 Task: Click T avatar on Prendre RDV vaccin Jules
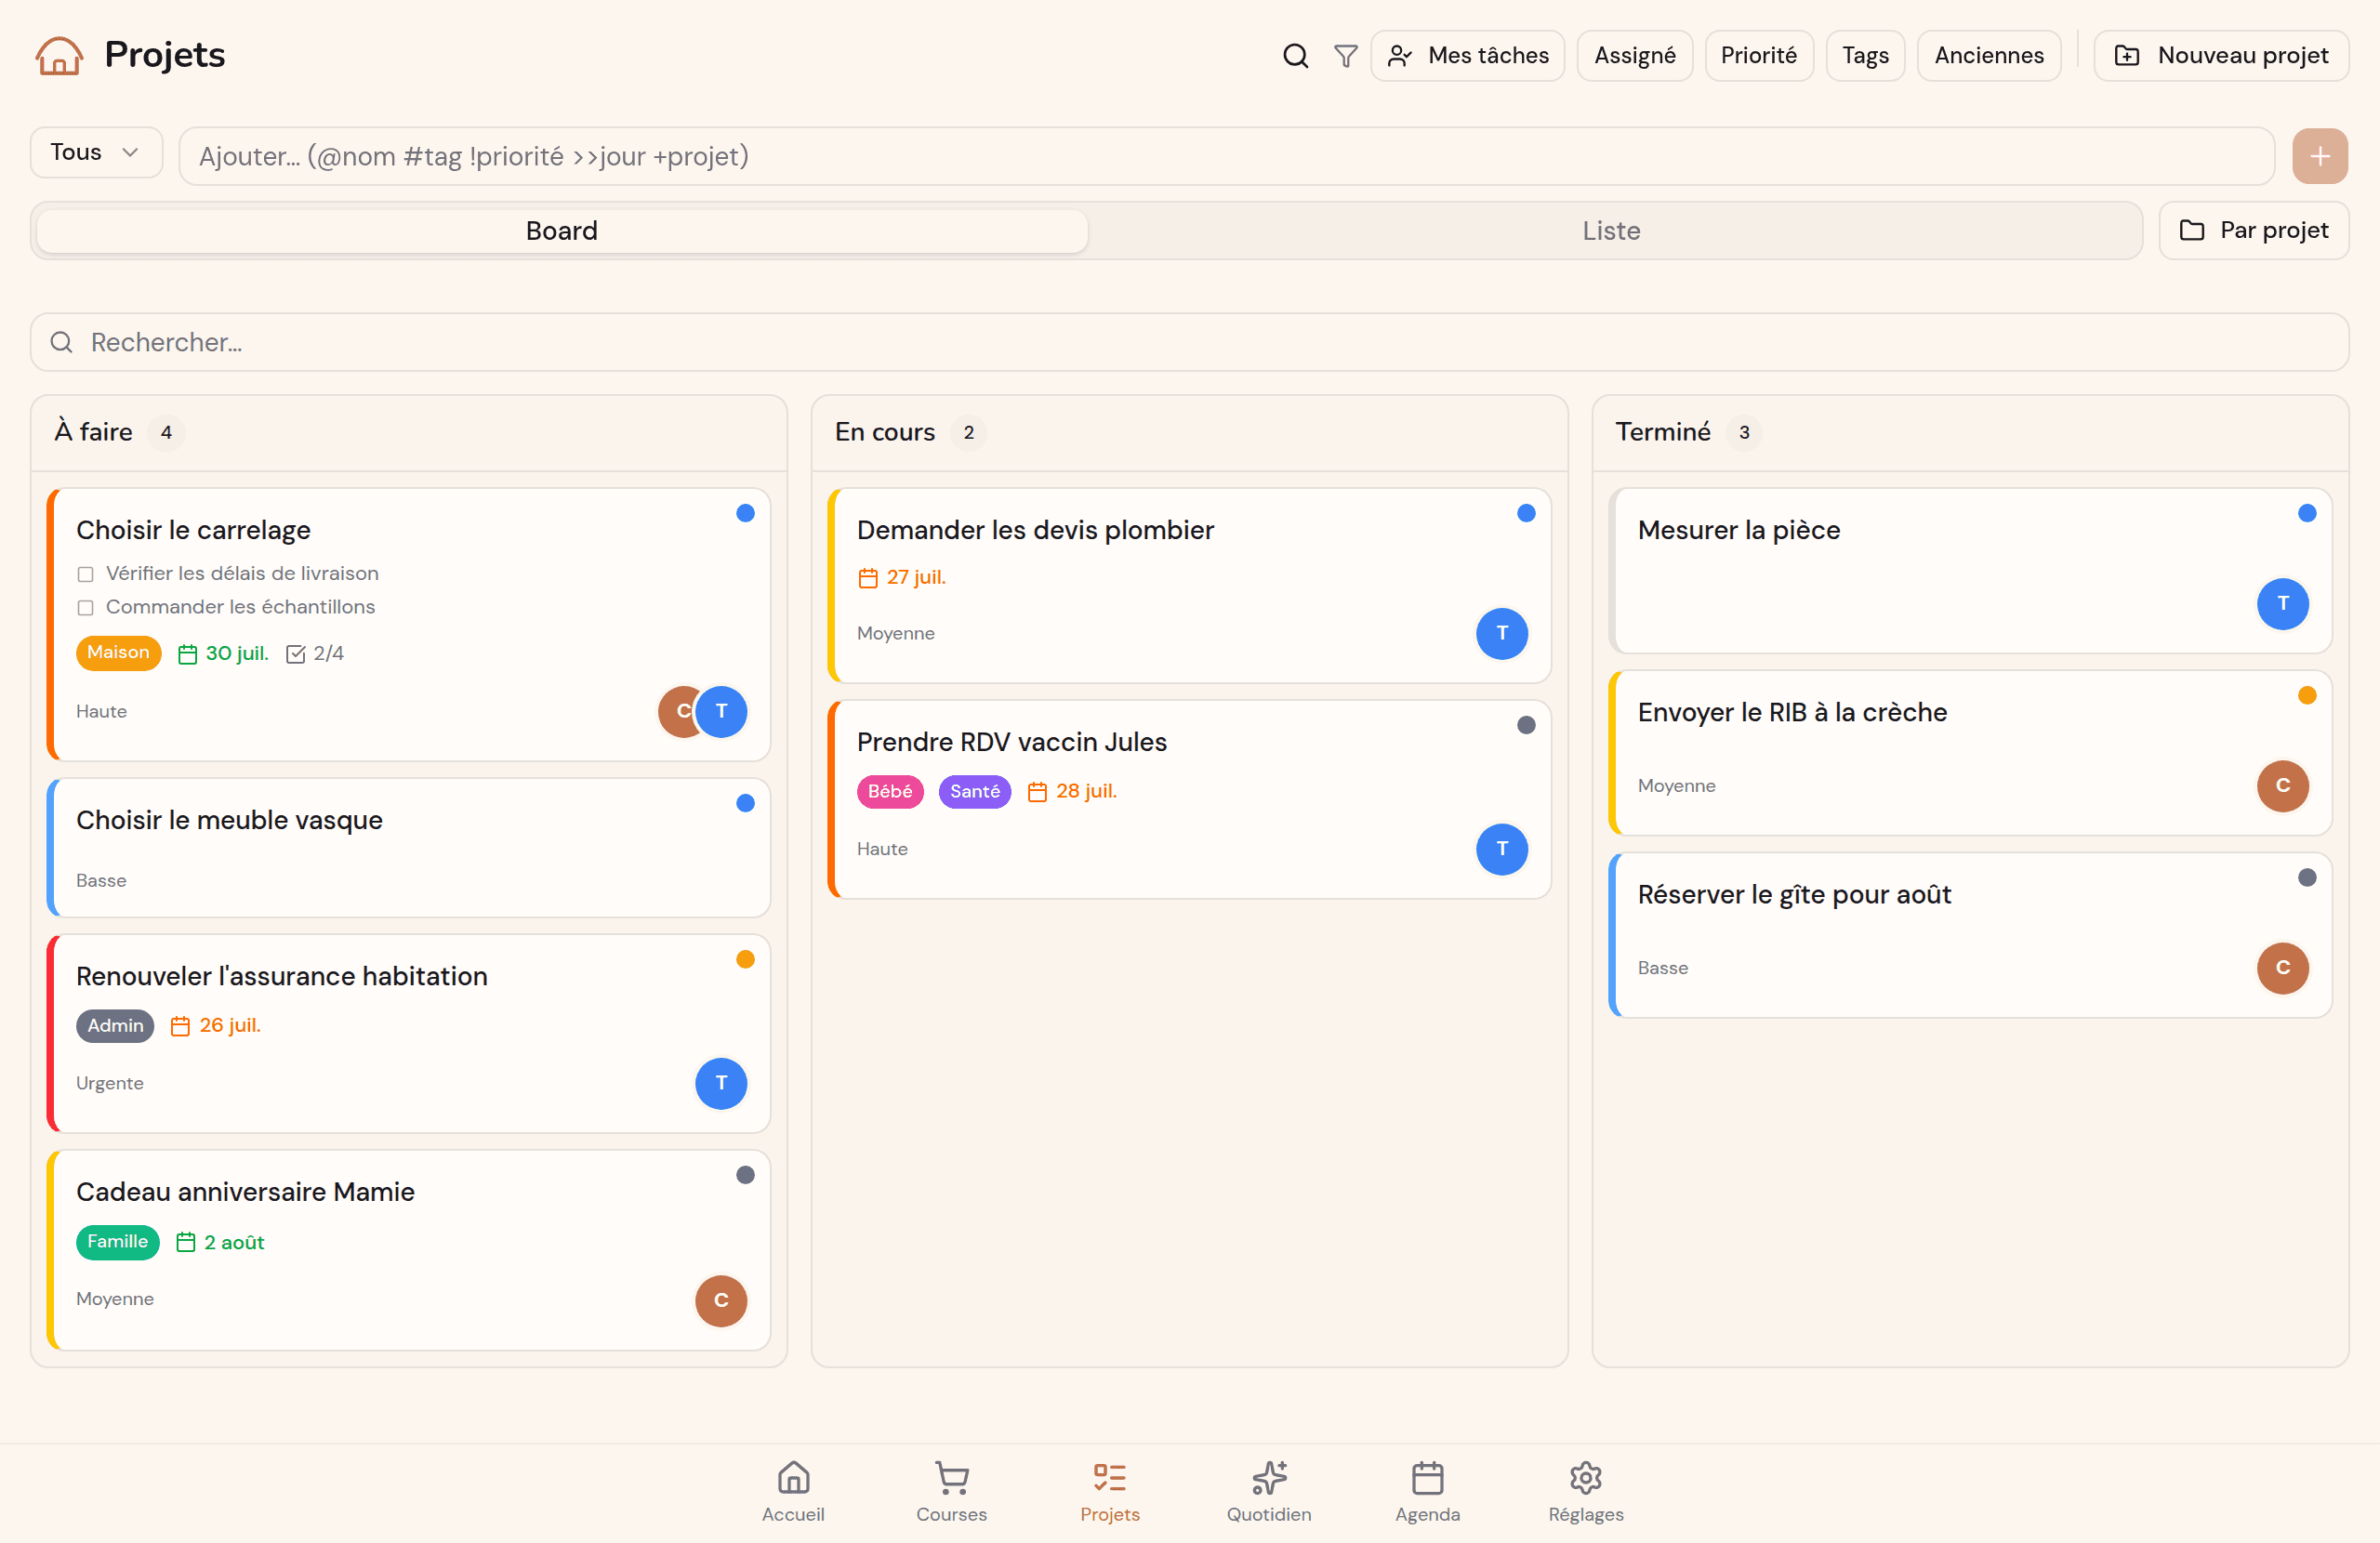(x=1502, y=849)
